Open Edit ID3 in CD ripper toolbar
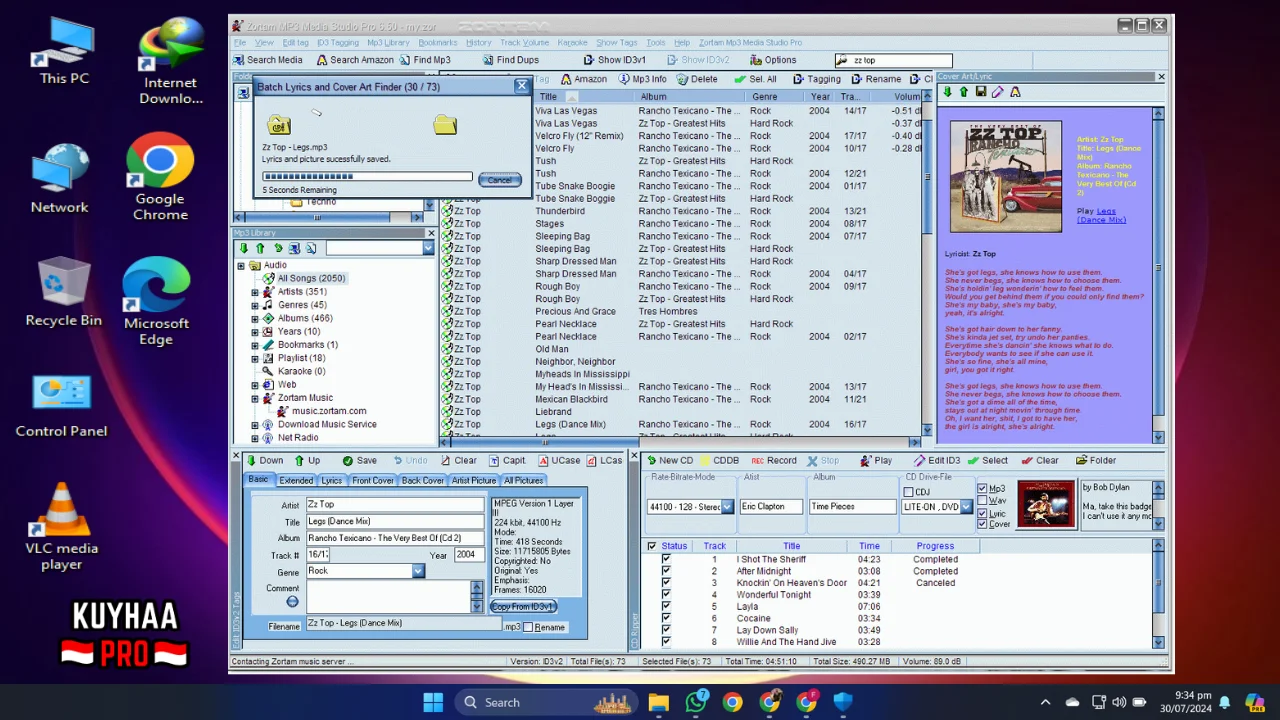The height and width of the screenshot is (720, 1280). (936, 461)
